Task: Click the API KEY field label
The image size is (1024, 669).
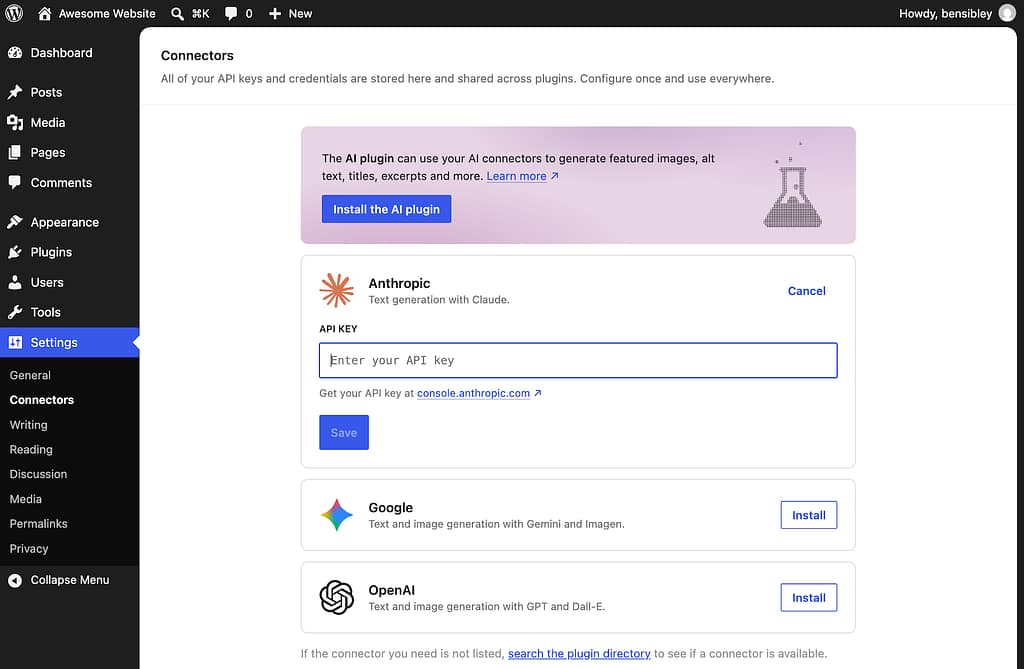Action: (x=338, y=329)
